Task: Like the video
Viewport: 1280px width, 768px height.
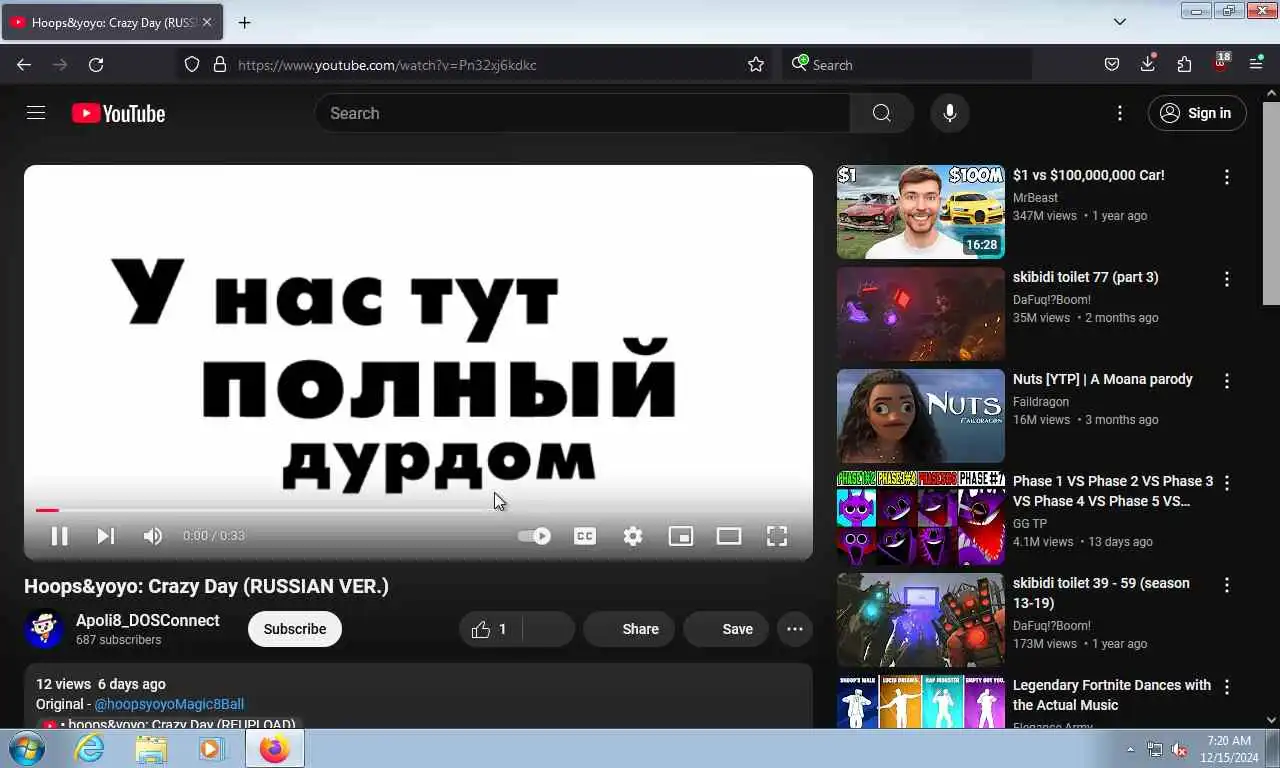Action: tap(490, 629)
